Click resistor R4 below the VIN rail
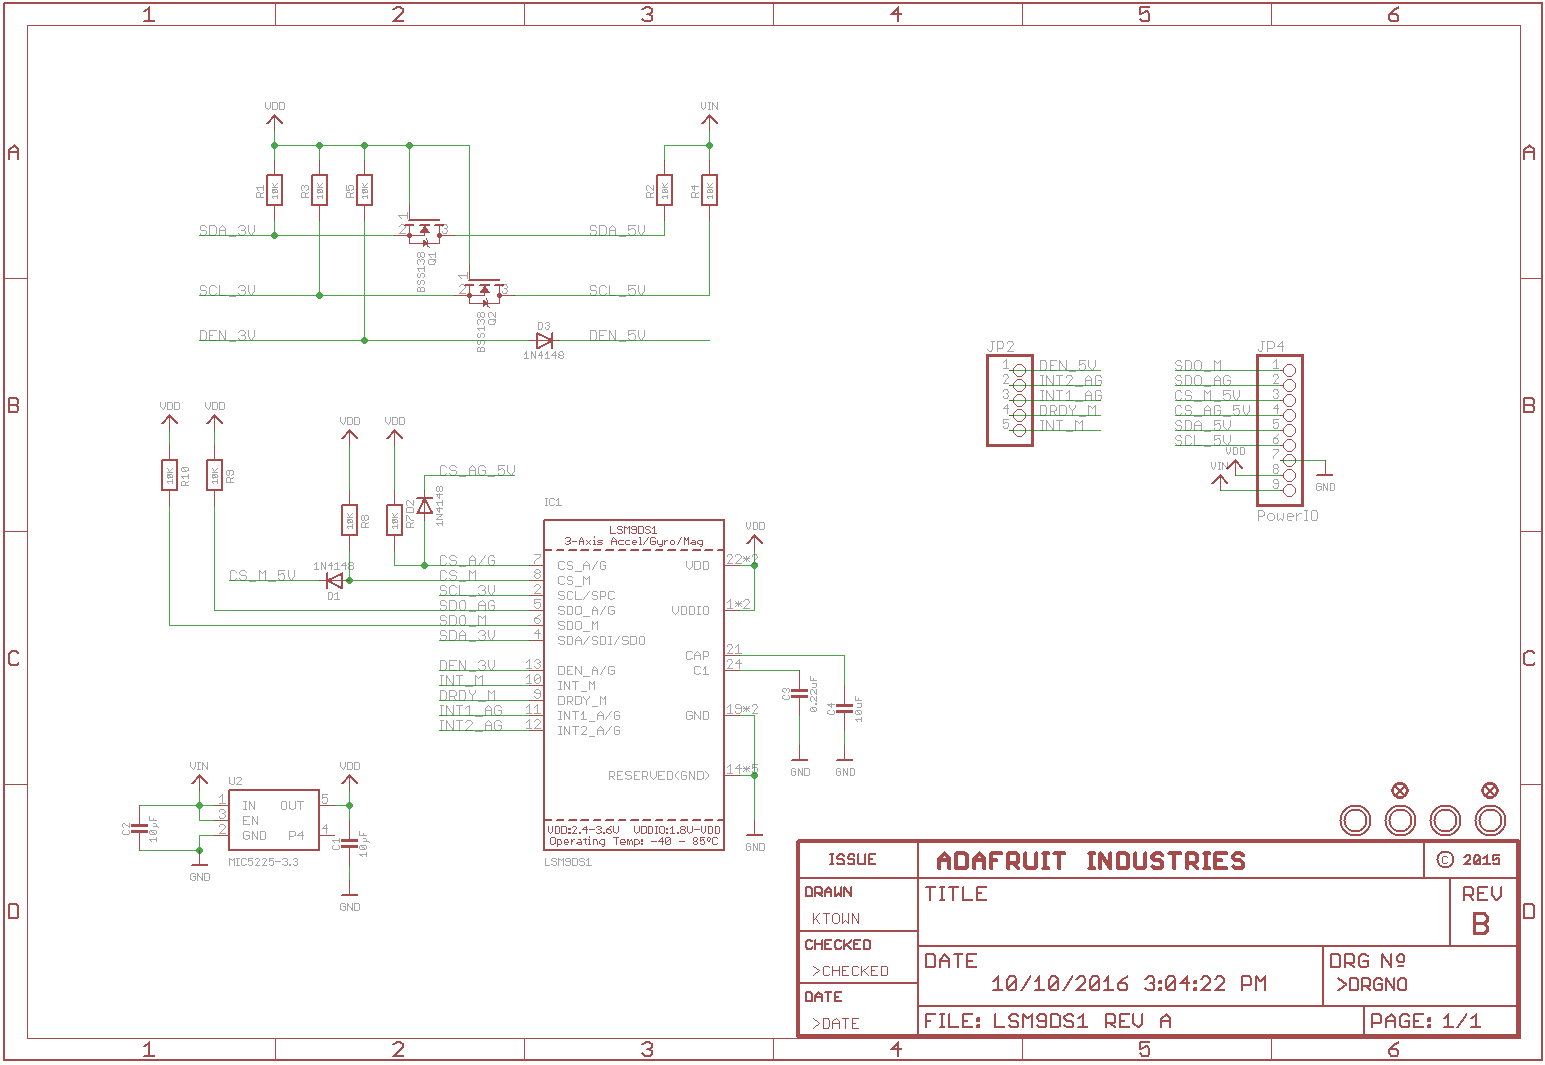The height and width of the screenshot is (1065, 1545). pyautogui.click(x=710, y=190)
